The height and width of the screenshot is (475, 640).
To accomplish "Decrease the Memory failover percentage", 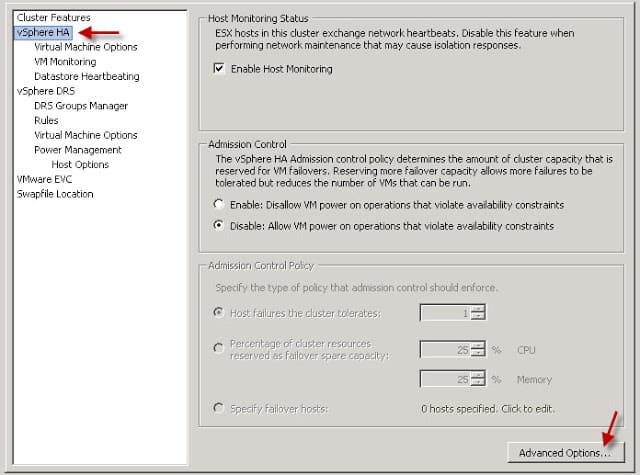I will pos(478,383).
